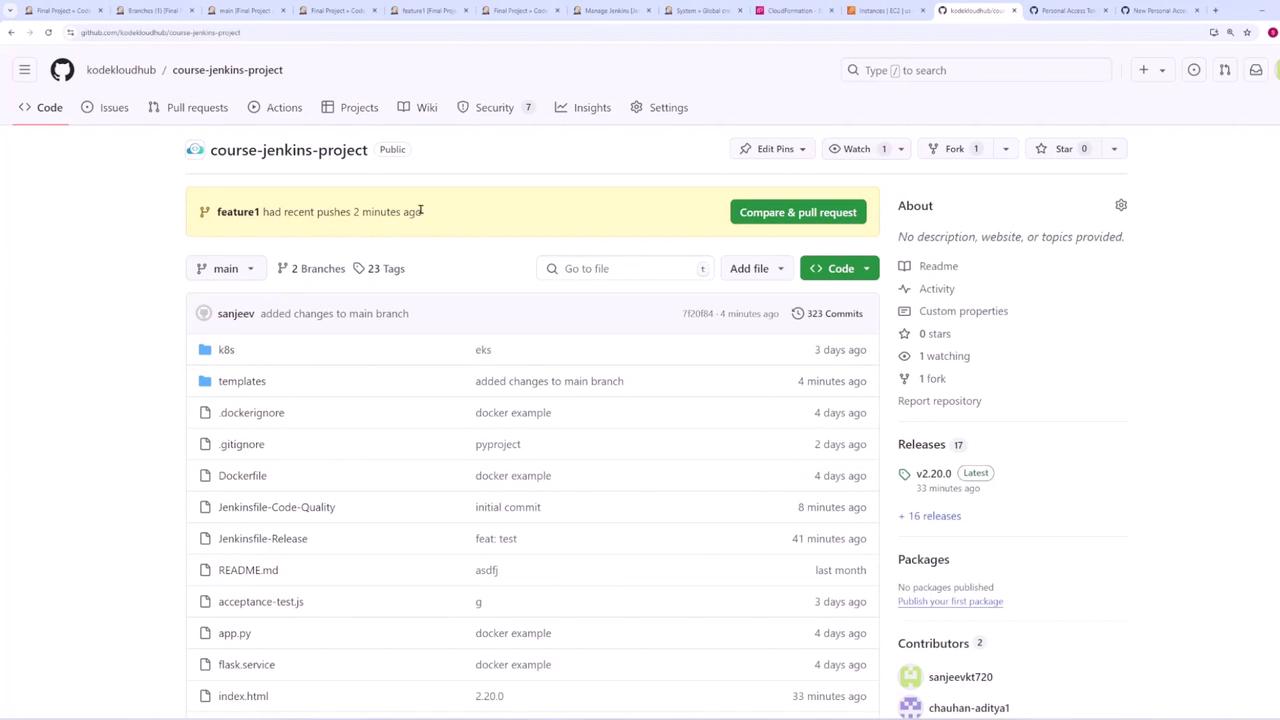Viewport: 1280px width, 720px height.
Task: Open a new browser tab with the plus icon
Action: pyautogui.click(x=1215, y=10)
